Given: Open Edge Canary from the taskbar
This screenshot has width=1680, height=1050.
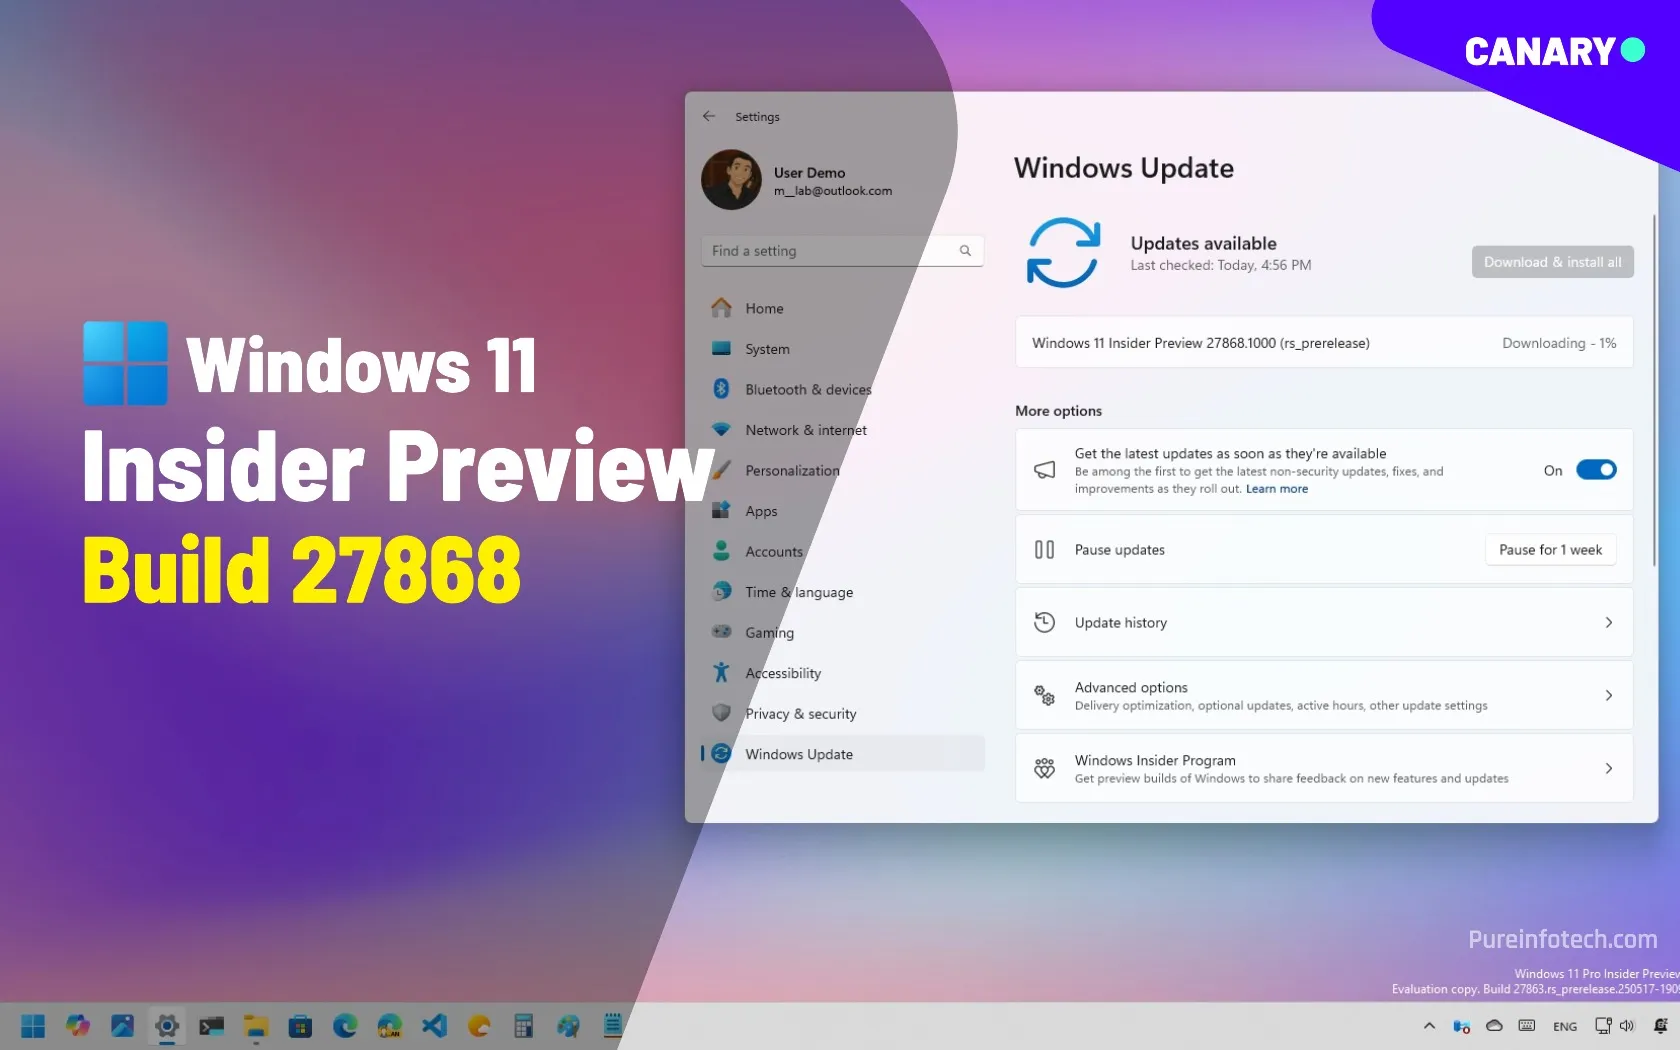Looking at the screenshot, I should click(x=389, y=1026).
